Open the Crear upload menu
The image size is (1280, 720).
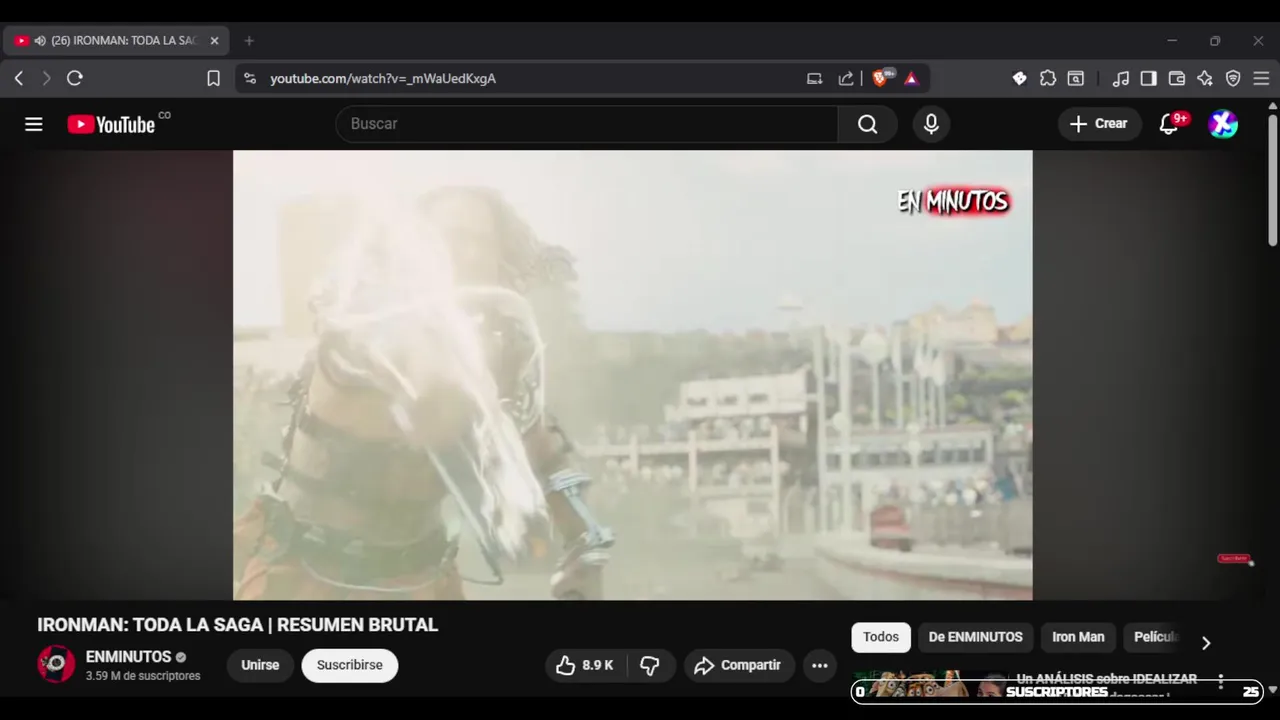[x=1098, y=124]
